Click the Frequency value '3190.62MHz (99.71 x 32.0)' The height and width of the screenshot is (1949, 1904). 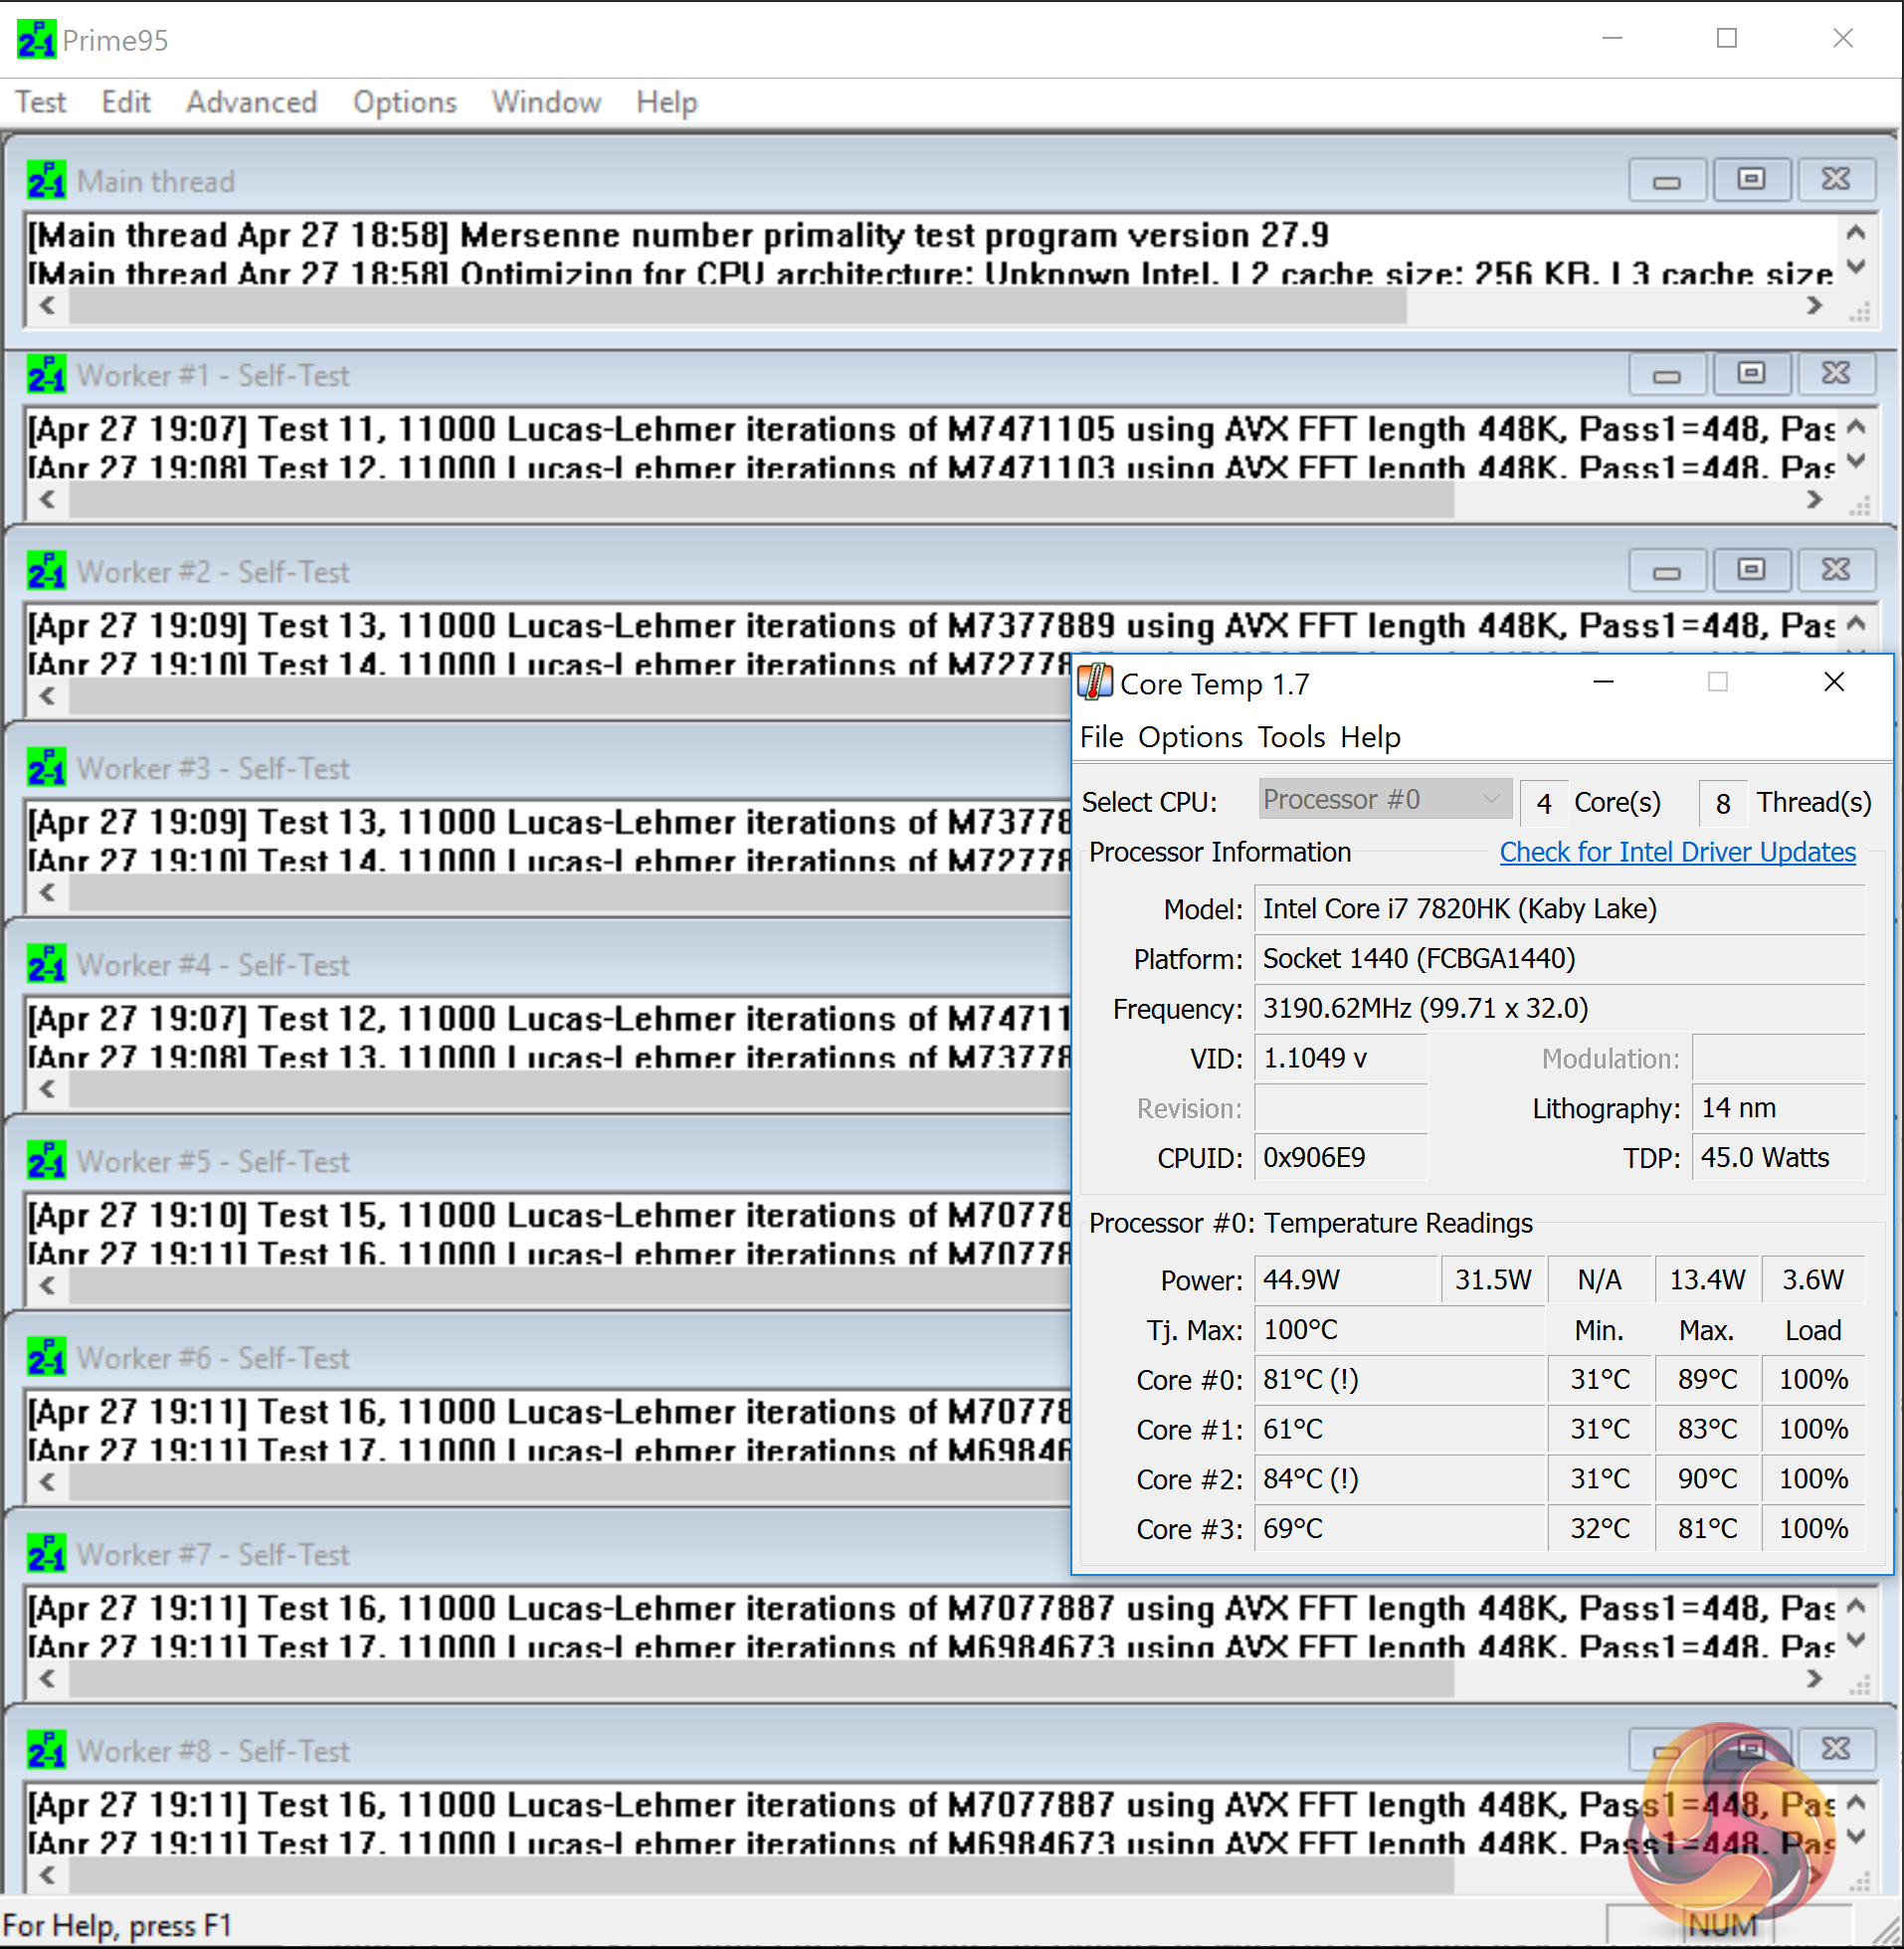click(x=1559, y=1008)
